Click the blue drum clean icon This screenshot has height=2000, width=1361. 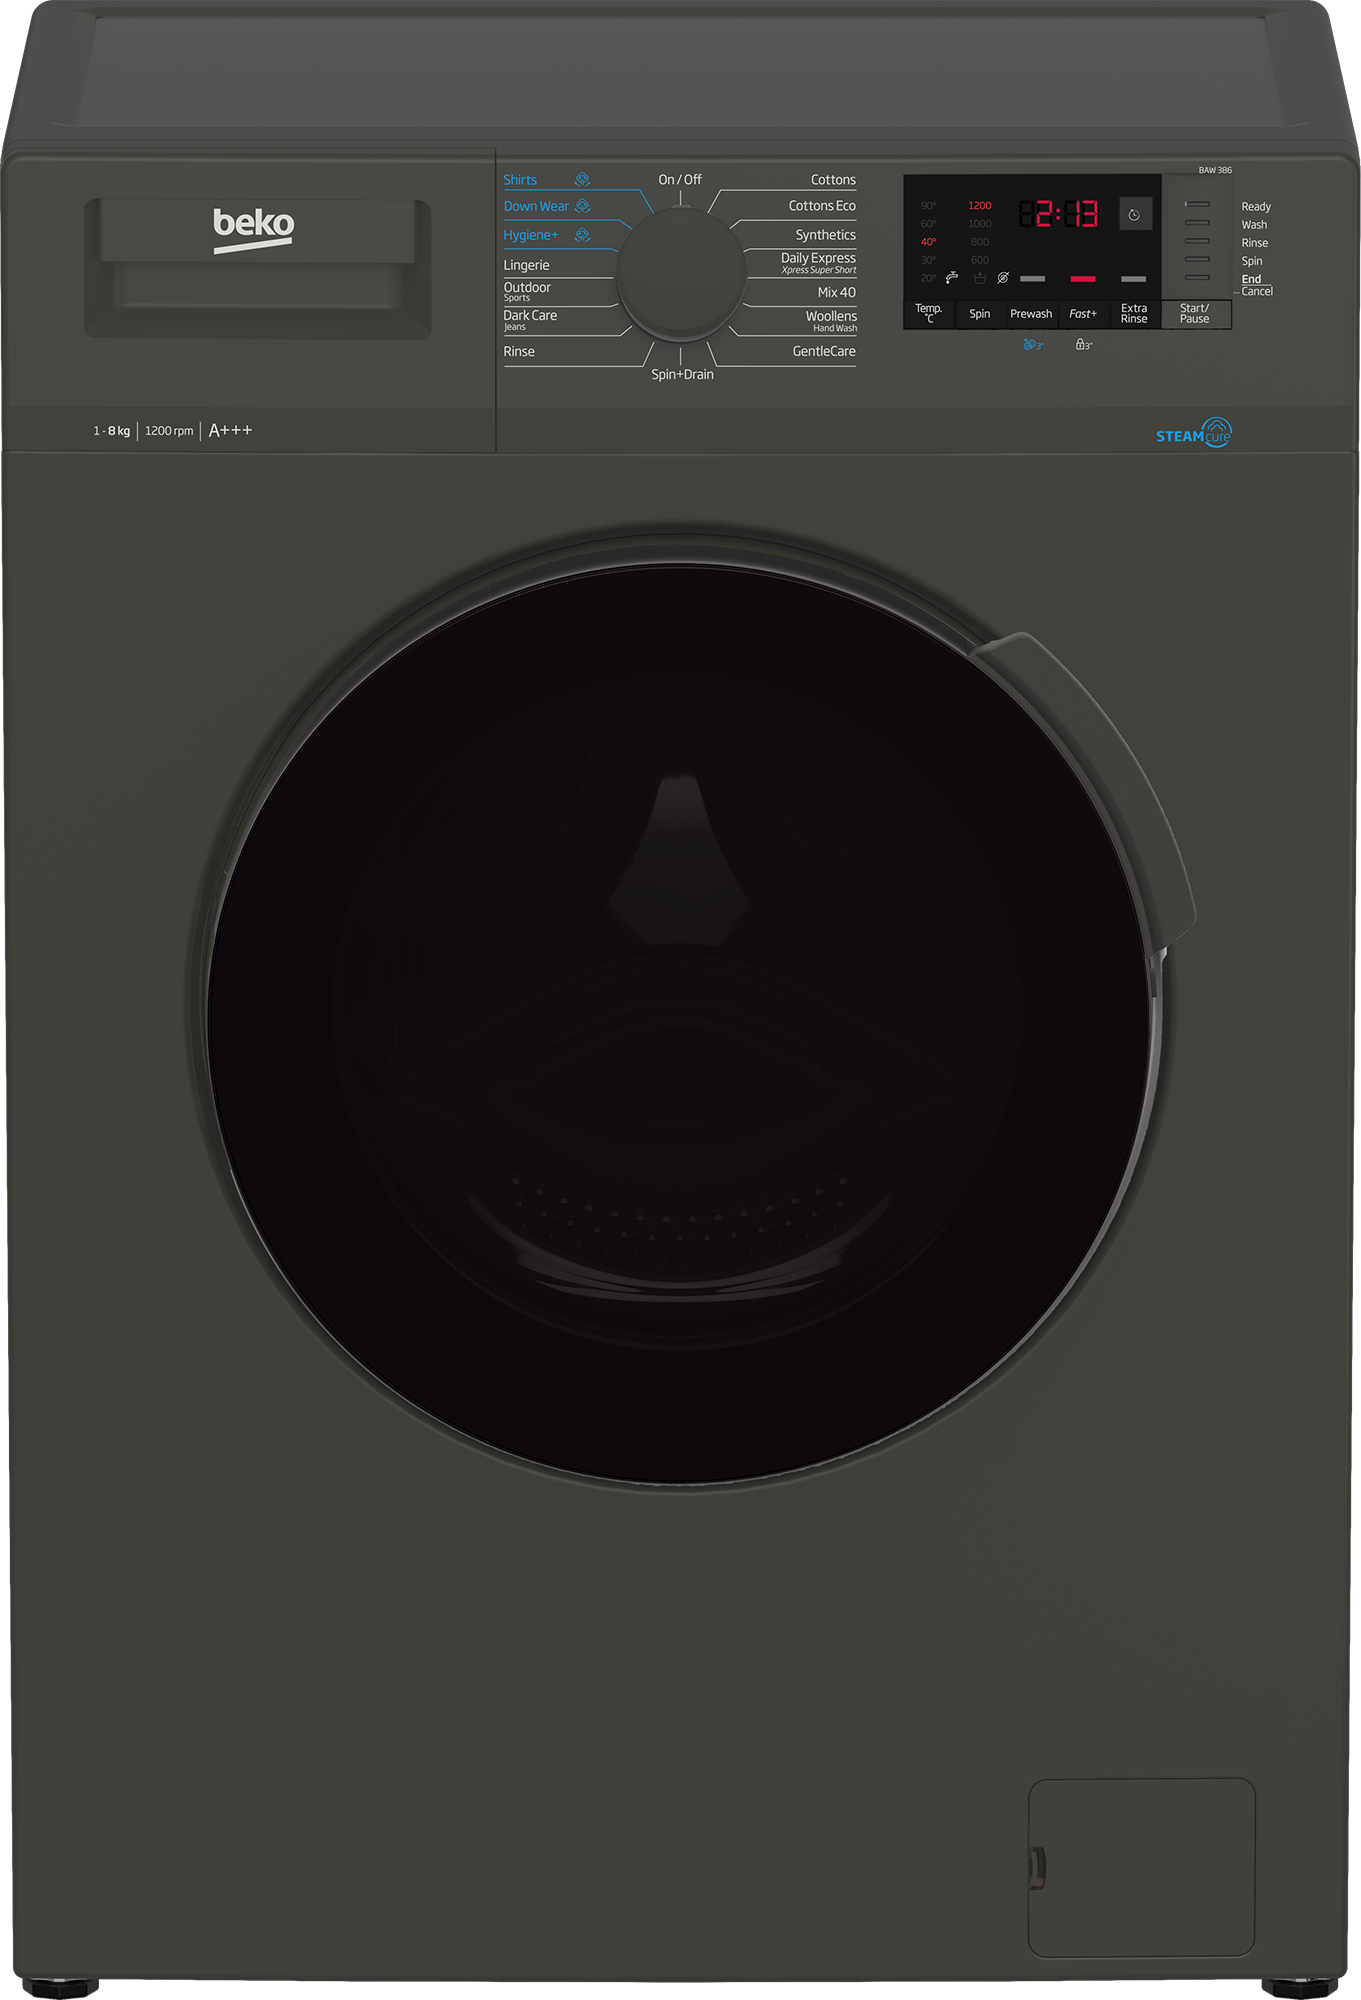(1031, 344)
